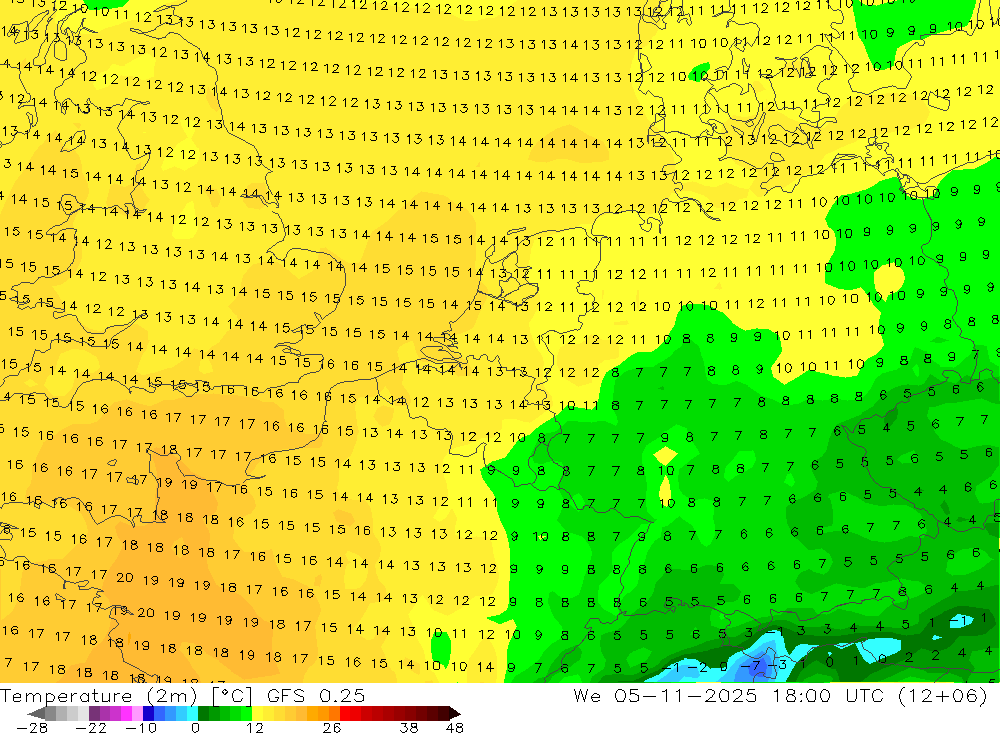Click the "48" legend scale label

(x=455, y=728)
